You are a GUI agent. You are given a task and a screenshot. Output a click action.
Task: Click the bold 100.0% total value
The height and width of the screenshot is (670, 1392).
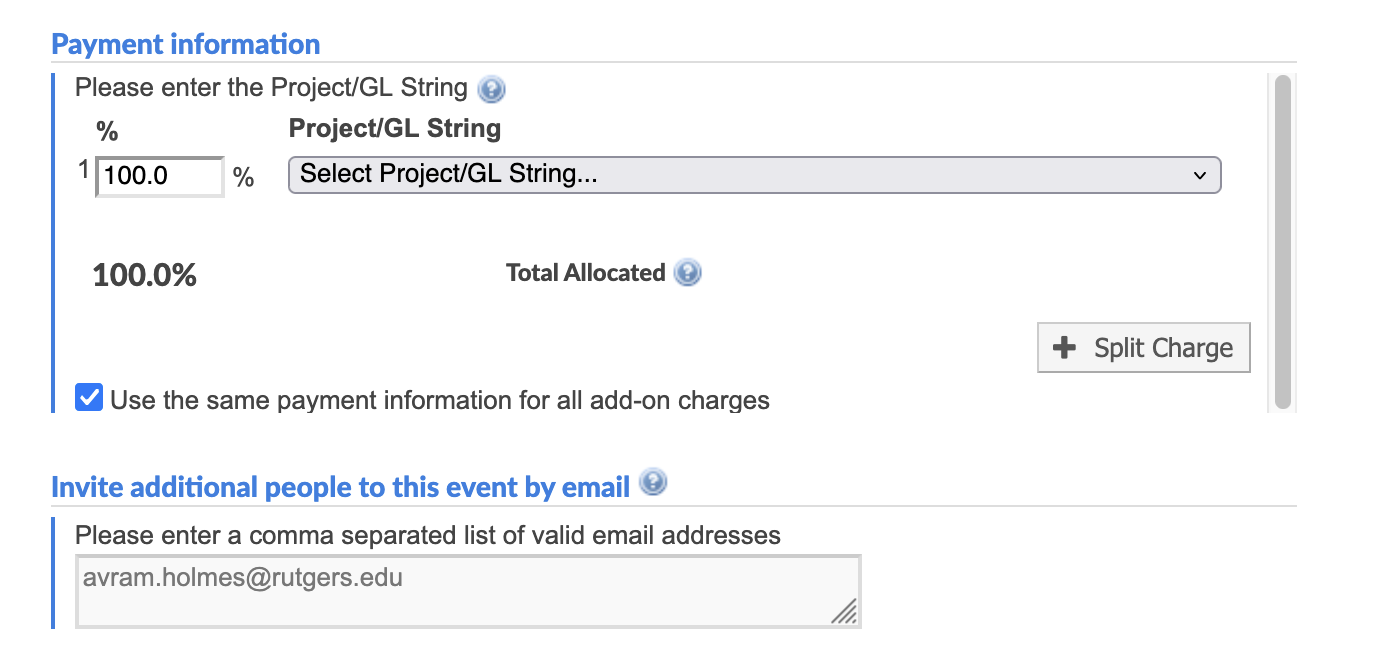(145, 275)
